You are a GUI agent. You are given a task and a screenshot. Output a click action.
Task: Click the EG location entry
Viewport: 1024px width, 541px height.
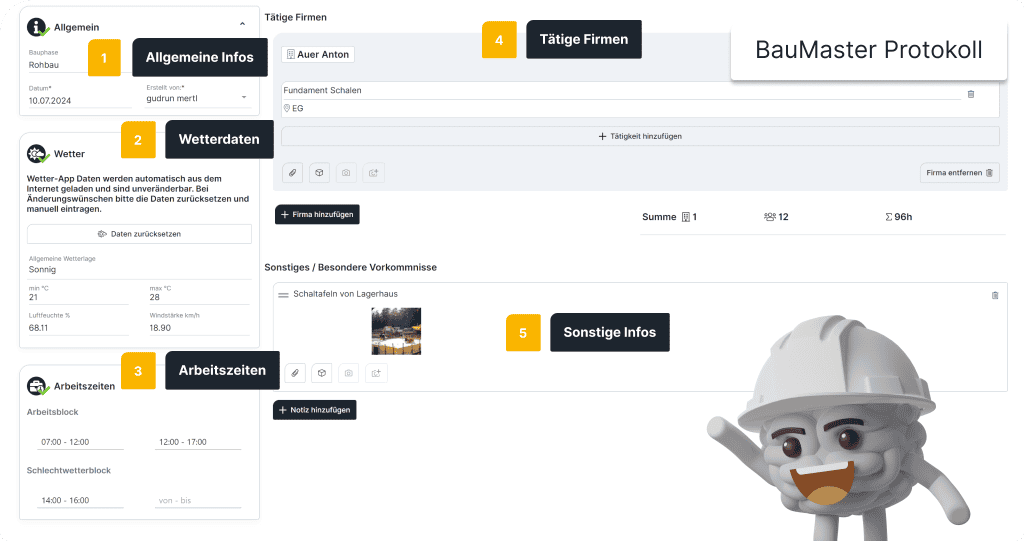click(x=293, y=108)
